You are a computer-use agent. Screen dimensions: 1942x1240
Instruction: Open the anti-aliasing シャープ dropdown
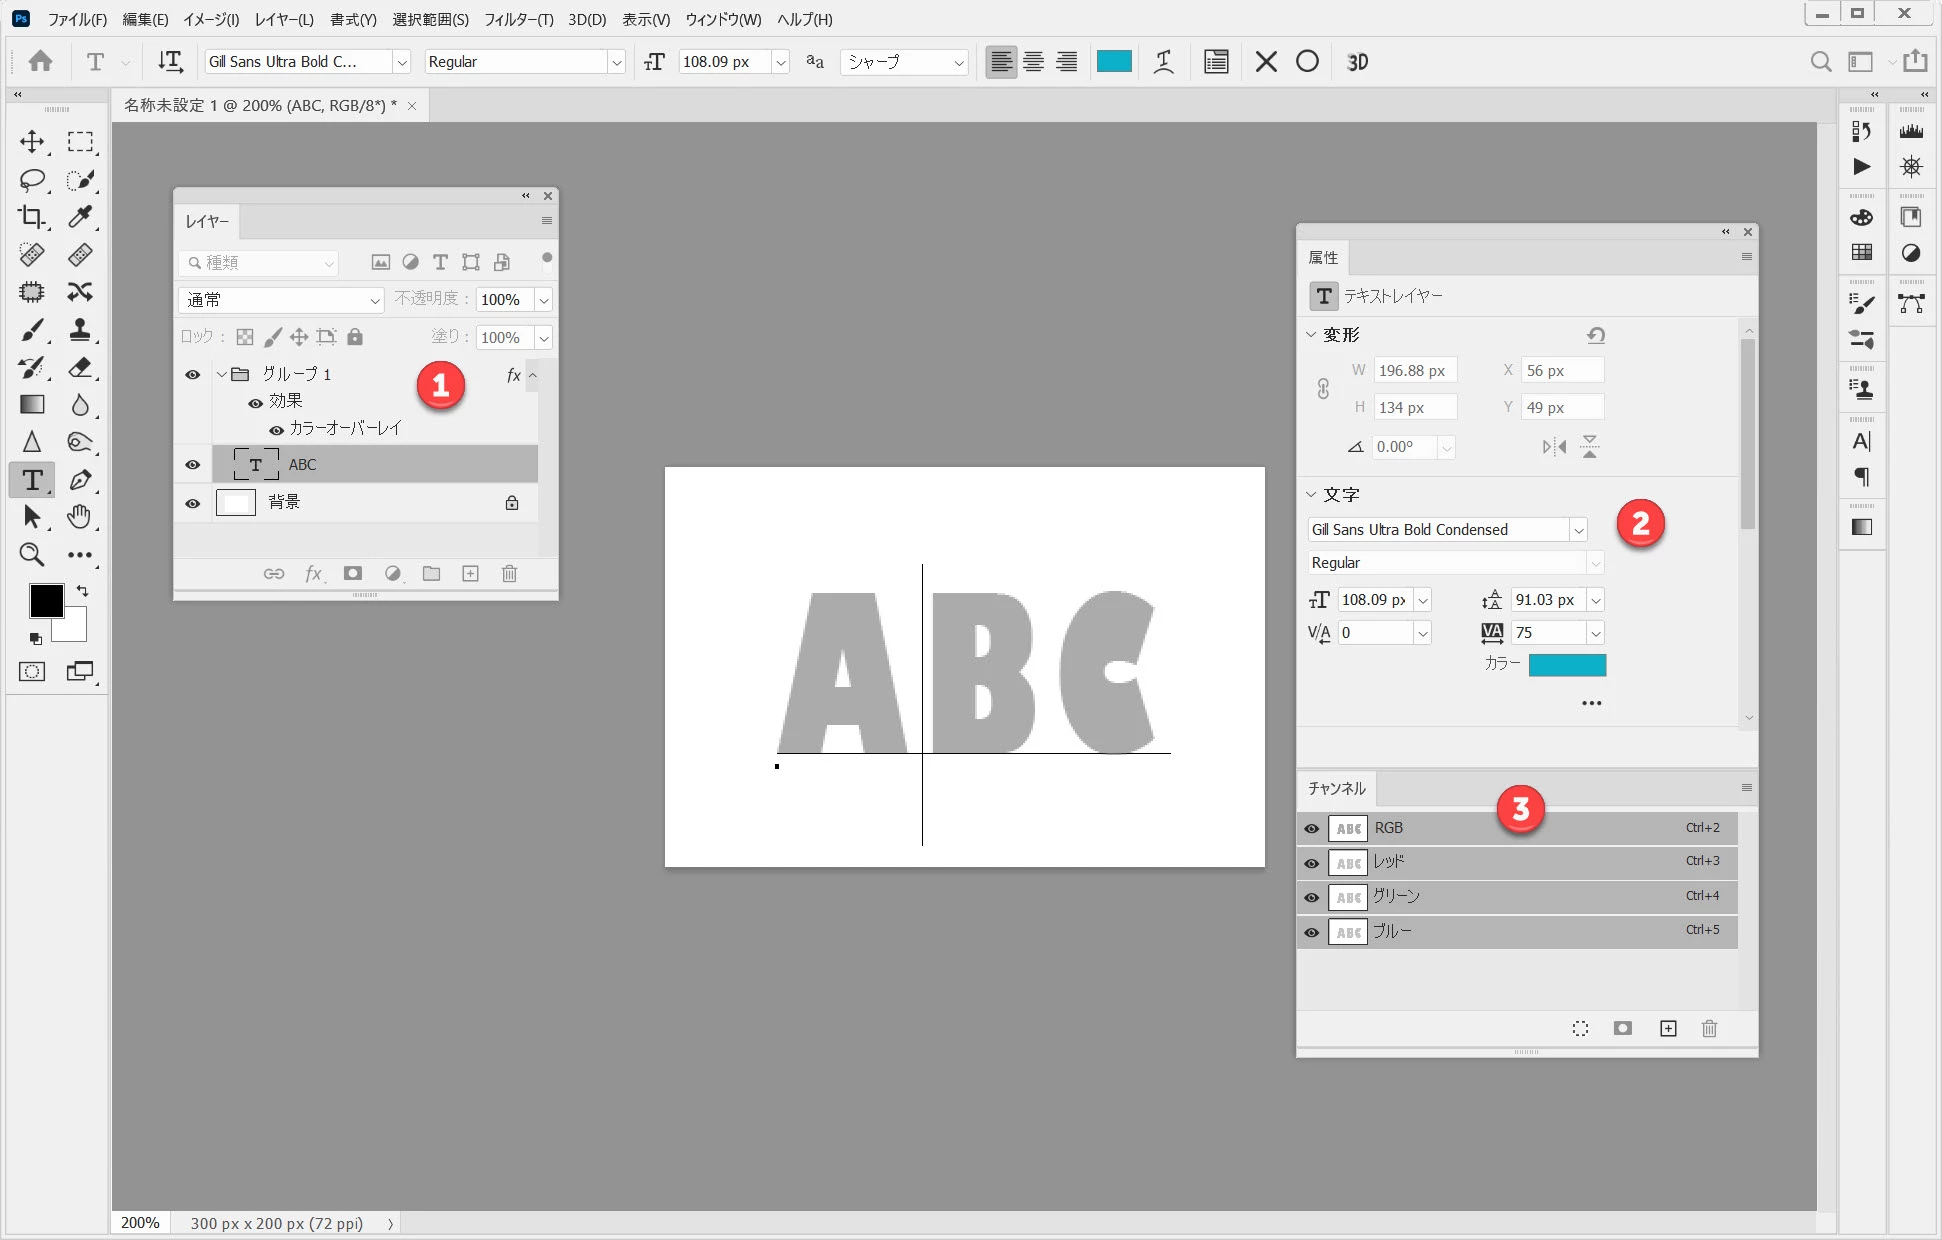pos(905,62)
